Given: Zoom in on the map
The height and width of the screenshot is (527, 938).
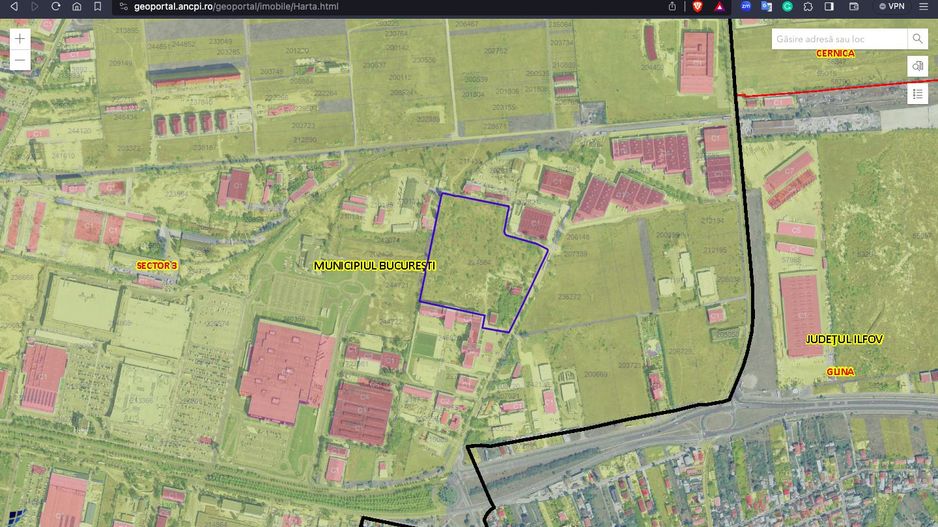Looking at the screenshot, I should coord(19,39).
